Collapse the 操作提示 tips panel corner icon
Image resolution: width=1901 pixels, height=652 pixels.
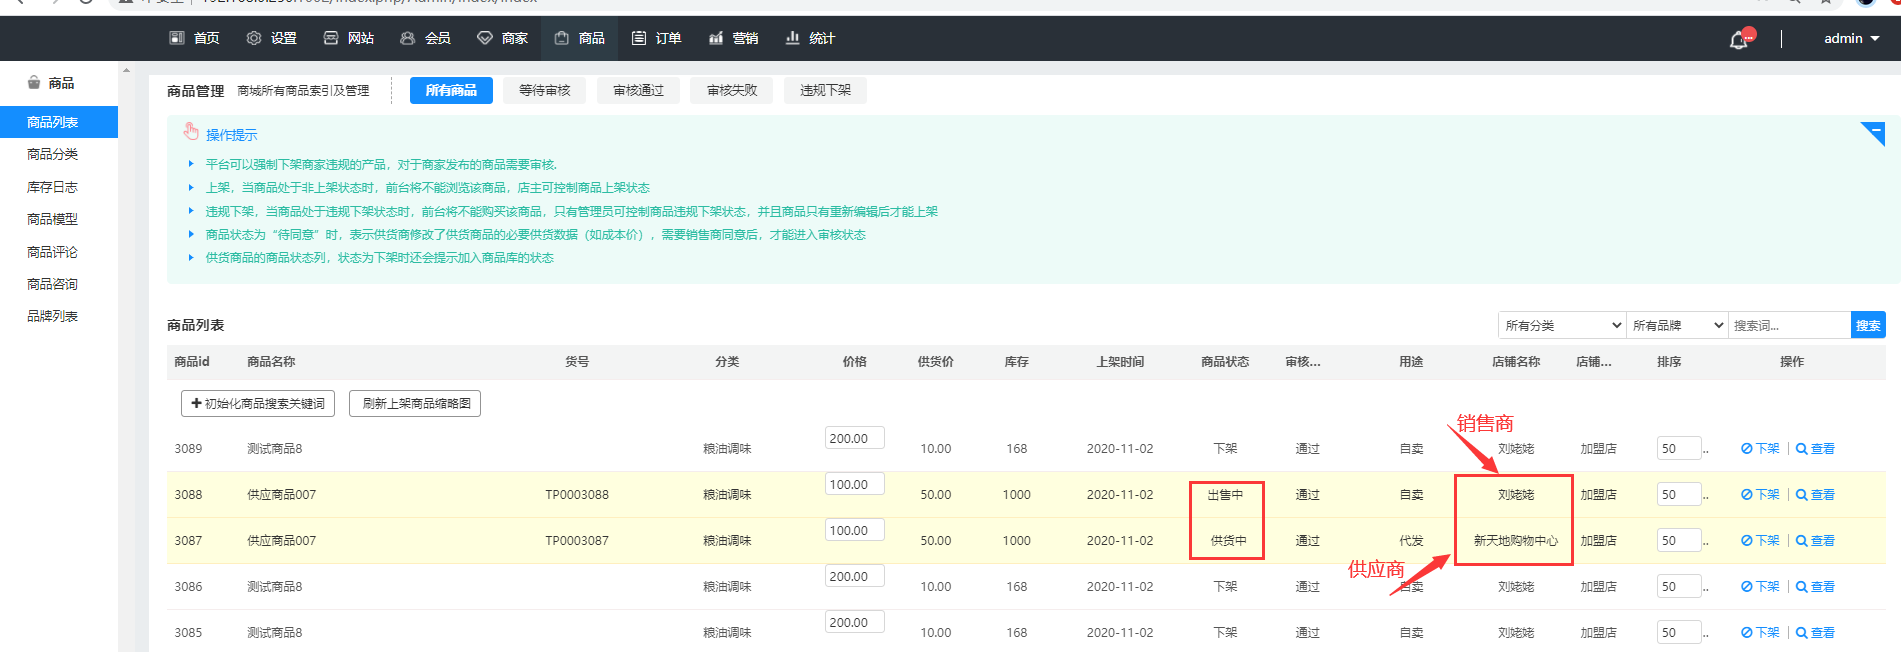(x=1873, y=132)
